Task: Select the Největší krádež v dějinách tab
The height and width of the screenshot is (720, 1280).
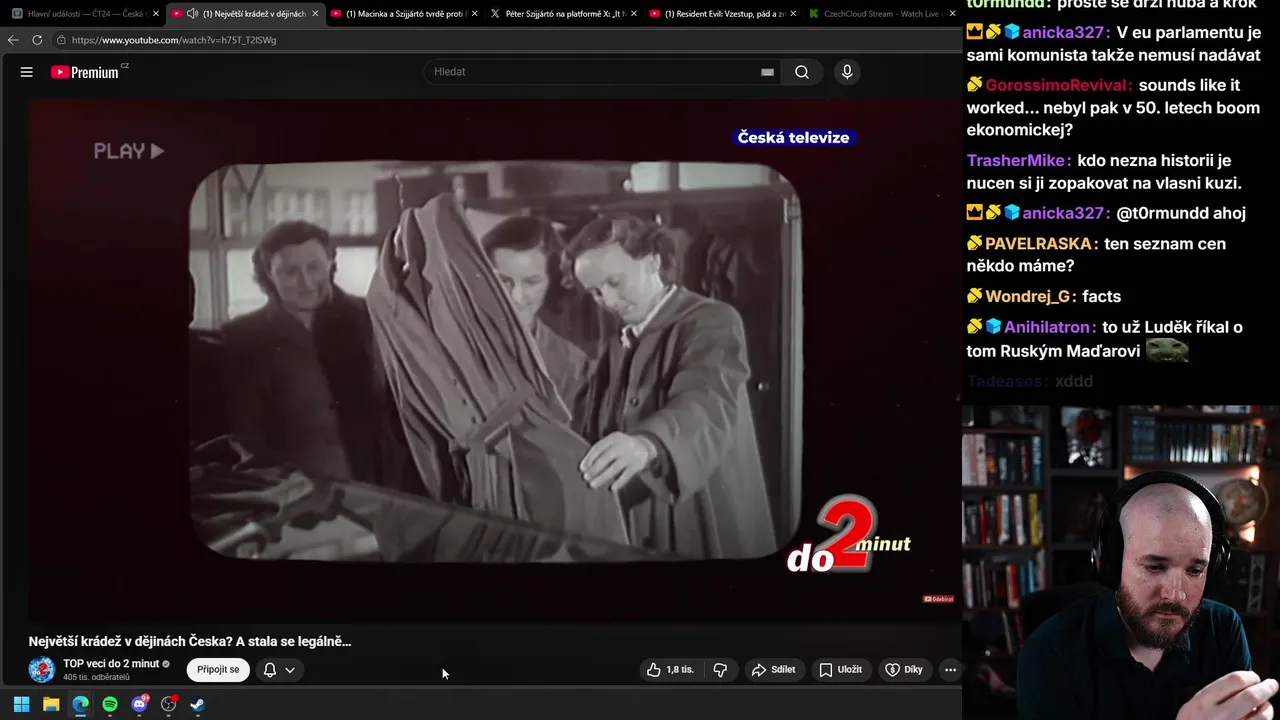Action: point(246,14)
